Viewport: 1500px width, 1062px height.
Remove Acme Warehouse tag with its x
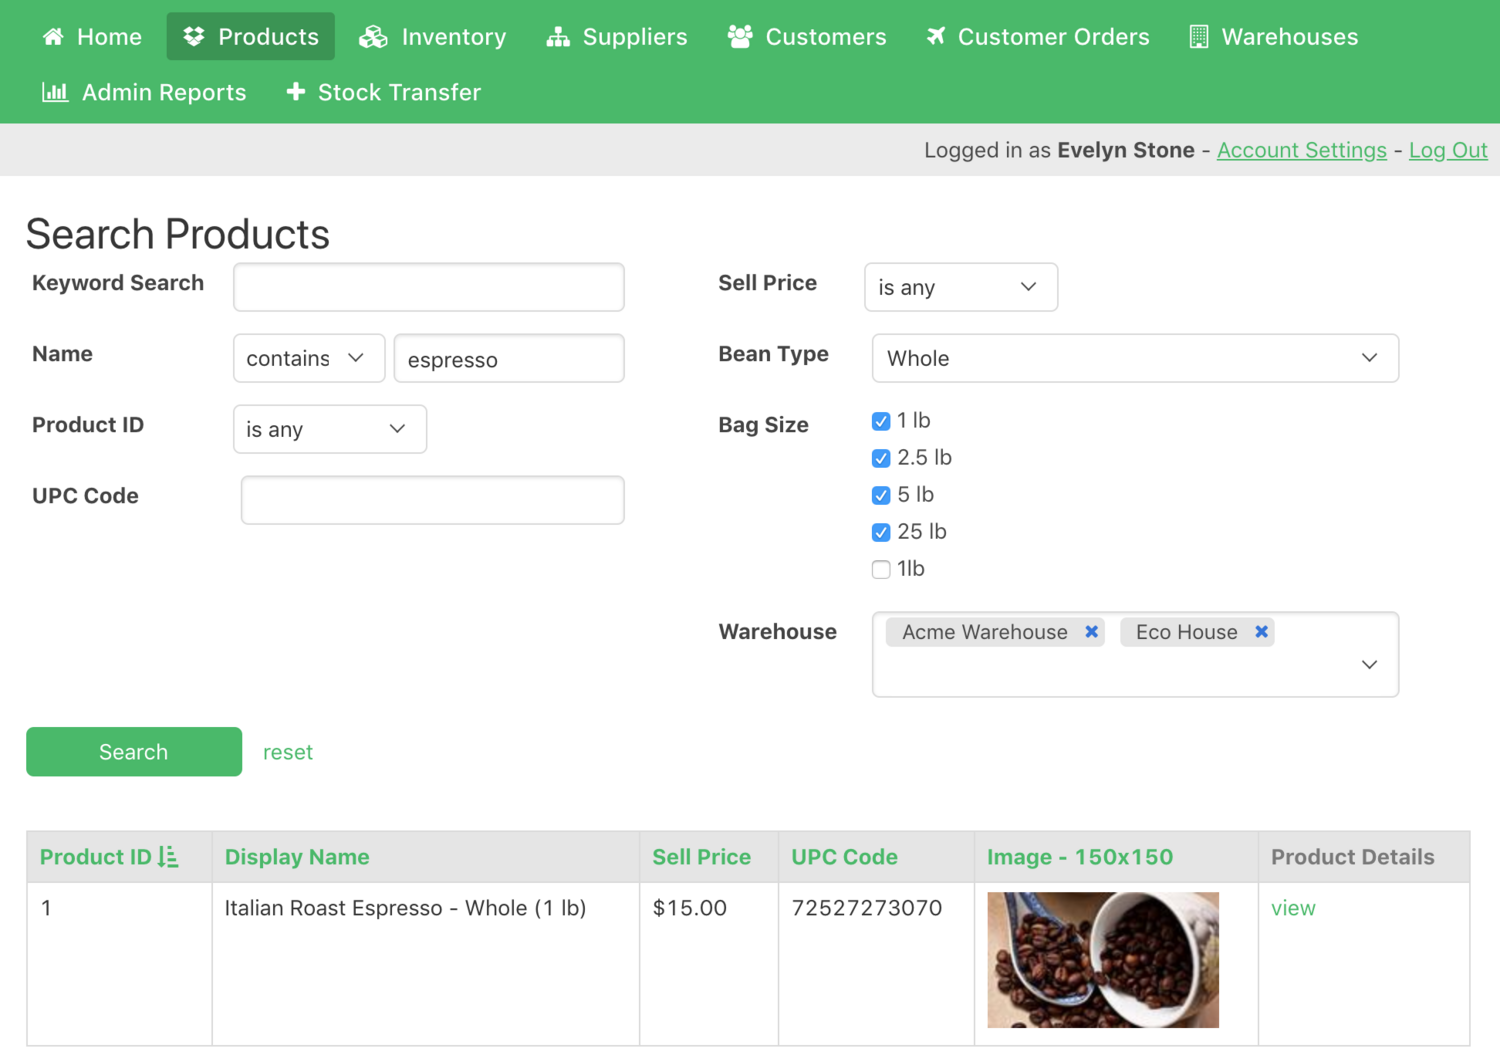click(1091, 632)
